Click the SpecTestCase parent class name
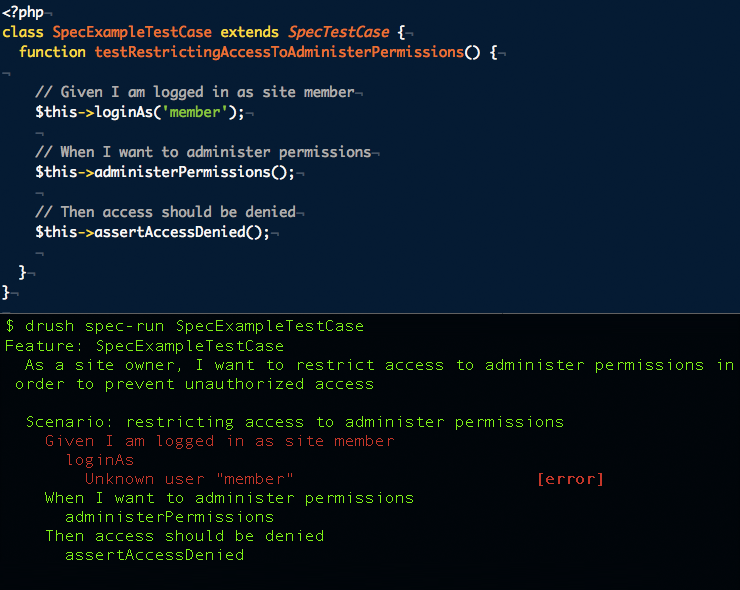Viewport: 740px width, 590px height. point(316,32)
